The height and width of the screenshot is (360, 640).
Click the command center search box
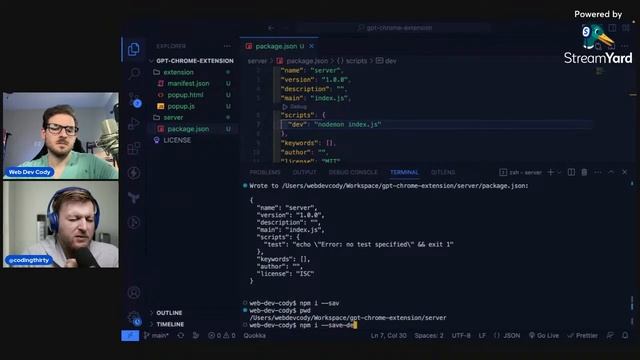tap(394, 28)
